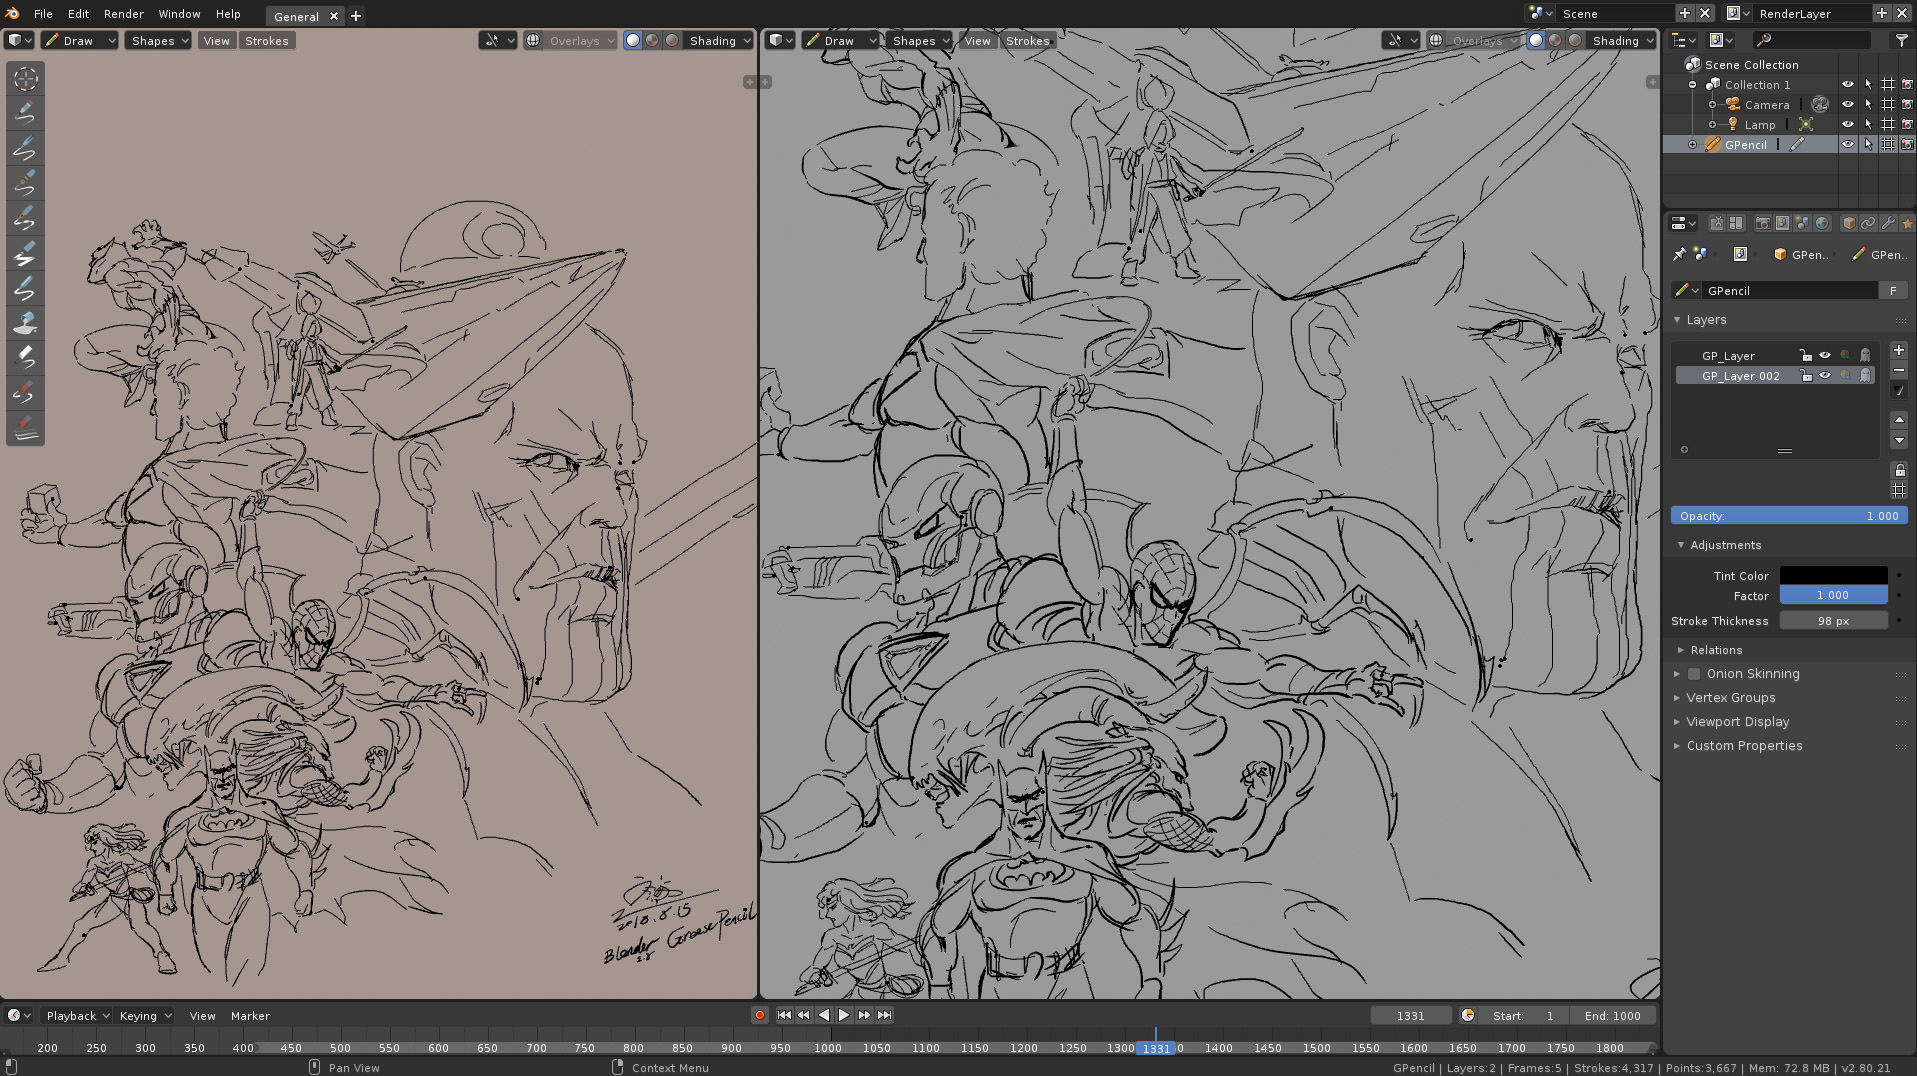Add a new scene next to Scene field

pos(1685,13)
